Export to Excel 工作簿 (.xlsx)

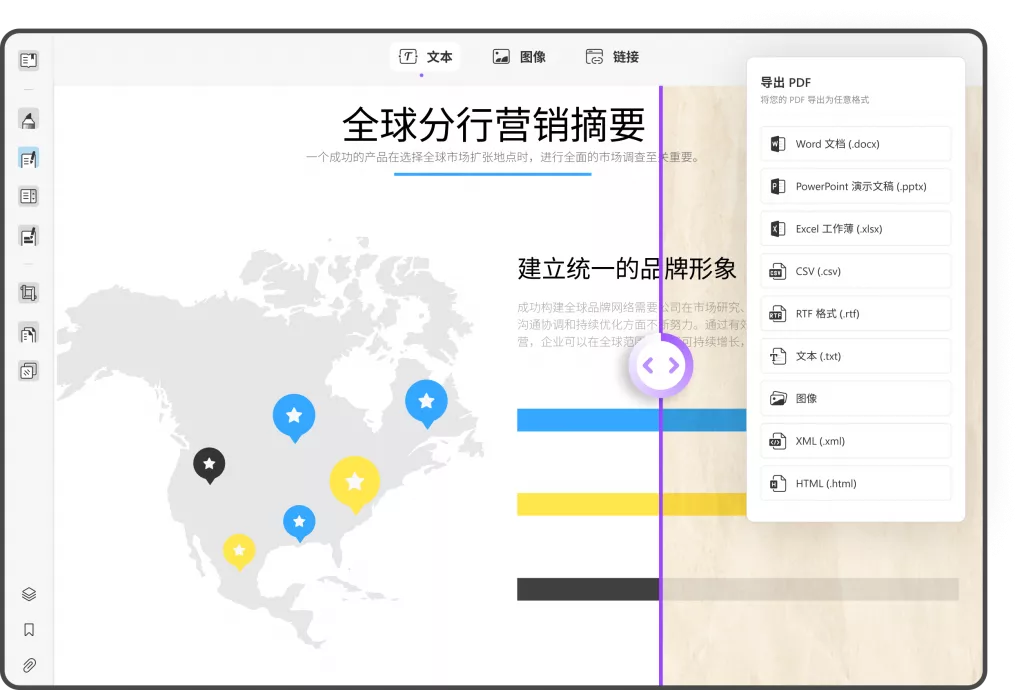855,229
